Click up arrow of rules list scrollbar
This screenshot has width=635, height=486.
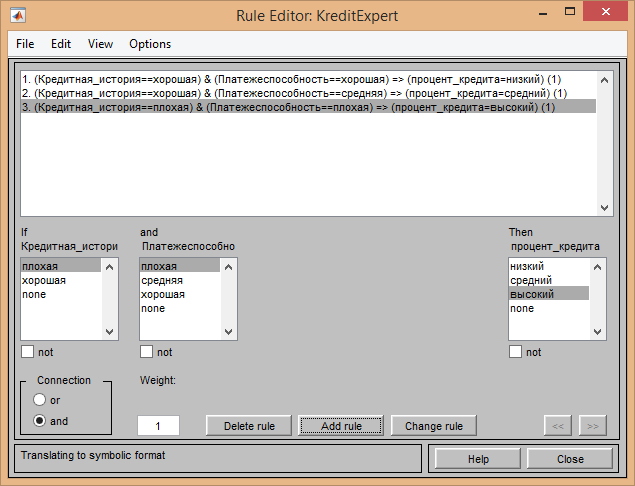click(605, 80)
